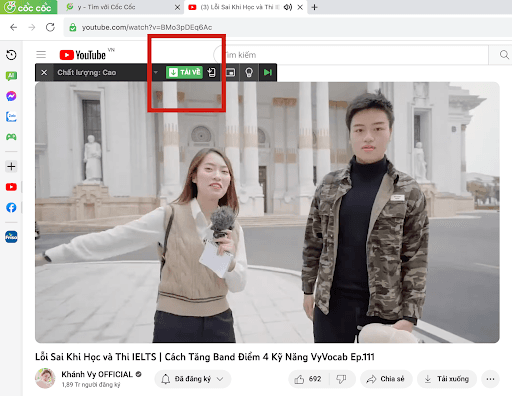512x396 pixels.
Task: Open a new browser tab
Action: pos(314,7)
